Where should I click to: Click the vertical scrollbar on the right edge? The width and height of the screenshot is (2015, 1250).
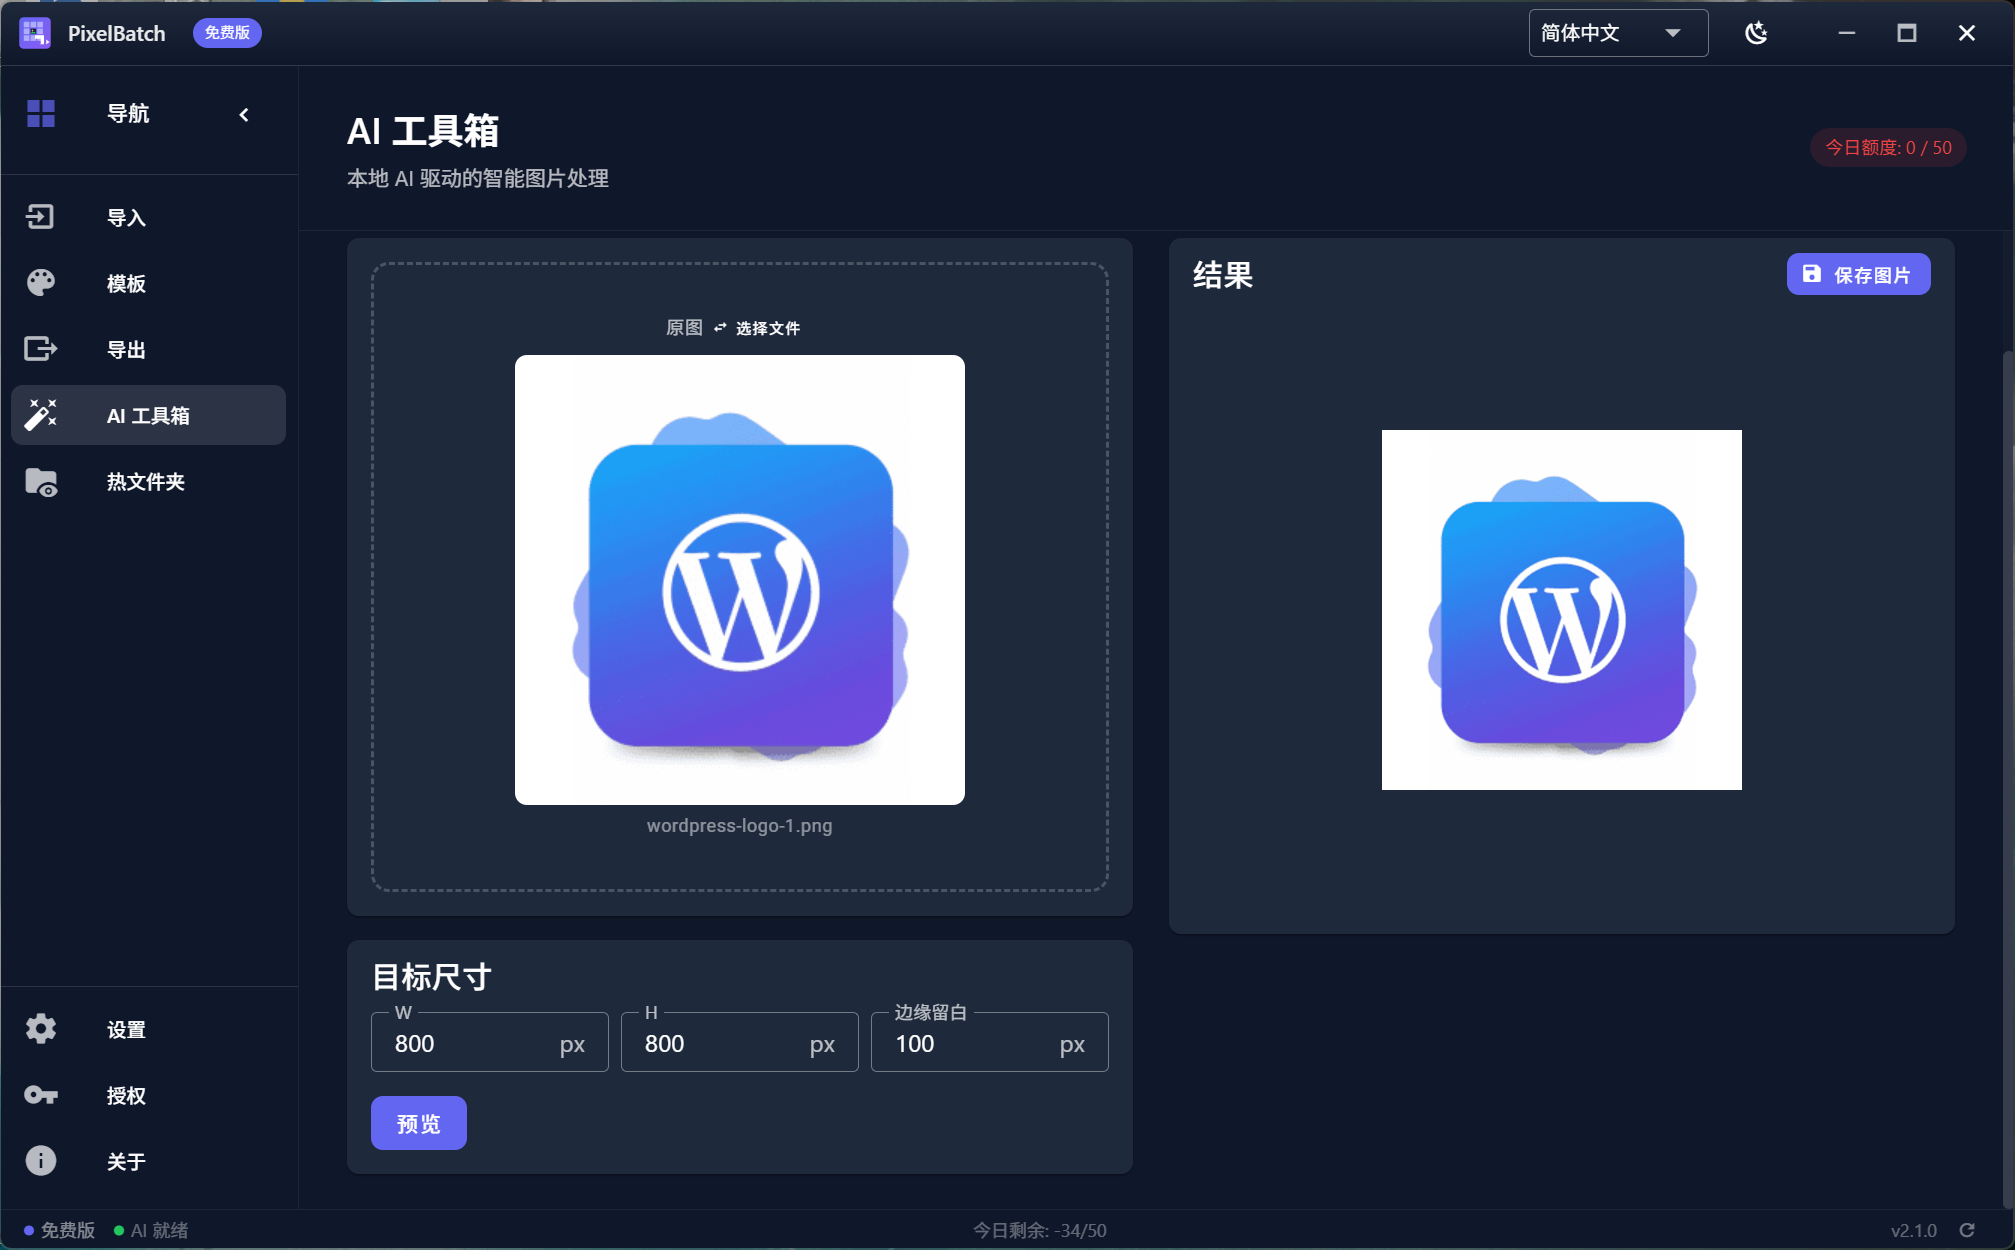(2008, 780)
